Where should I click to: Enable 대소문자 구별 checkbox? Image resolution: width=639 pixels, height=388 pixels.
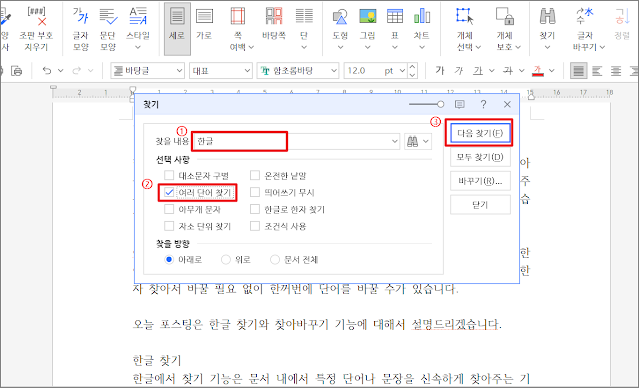coord(169,176)
